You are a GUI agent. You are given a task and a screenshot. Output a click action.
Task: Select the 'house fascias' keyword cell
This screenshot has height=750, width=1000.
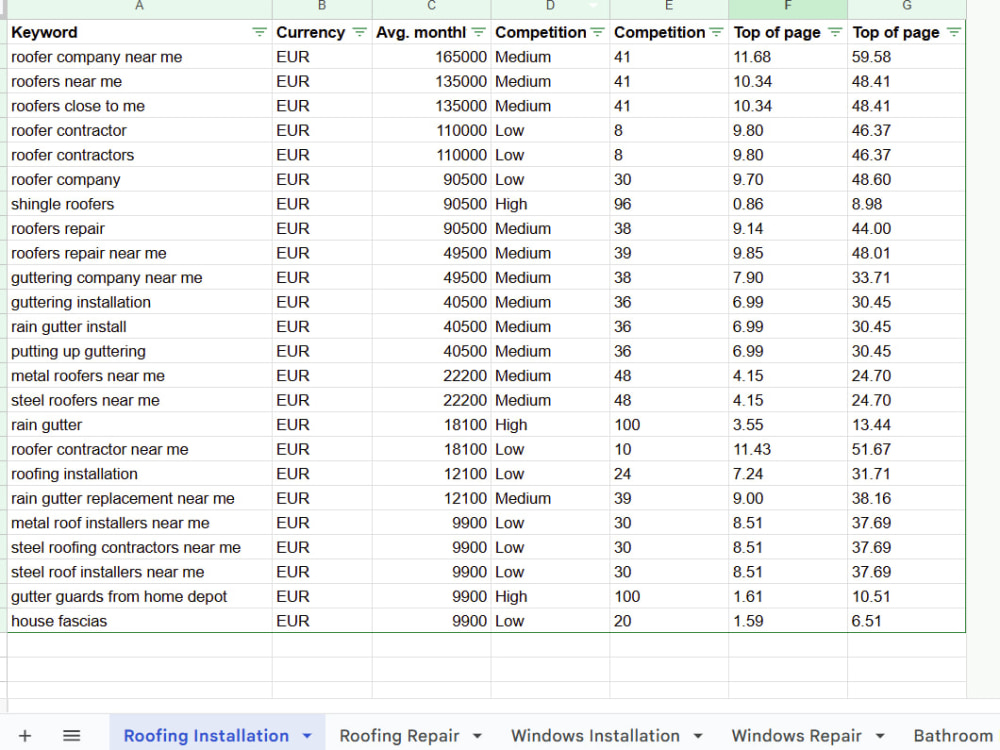point(140,621)
